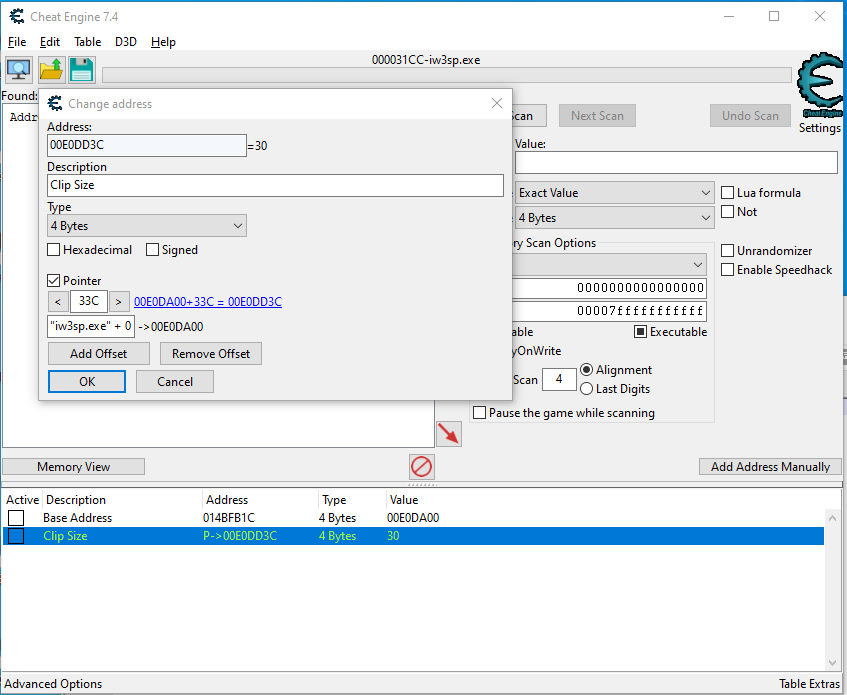Image resolution: width=847 pixels, height=695 pixels.
Task: Click the Memory View button
Action: (x=73, y=467)
